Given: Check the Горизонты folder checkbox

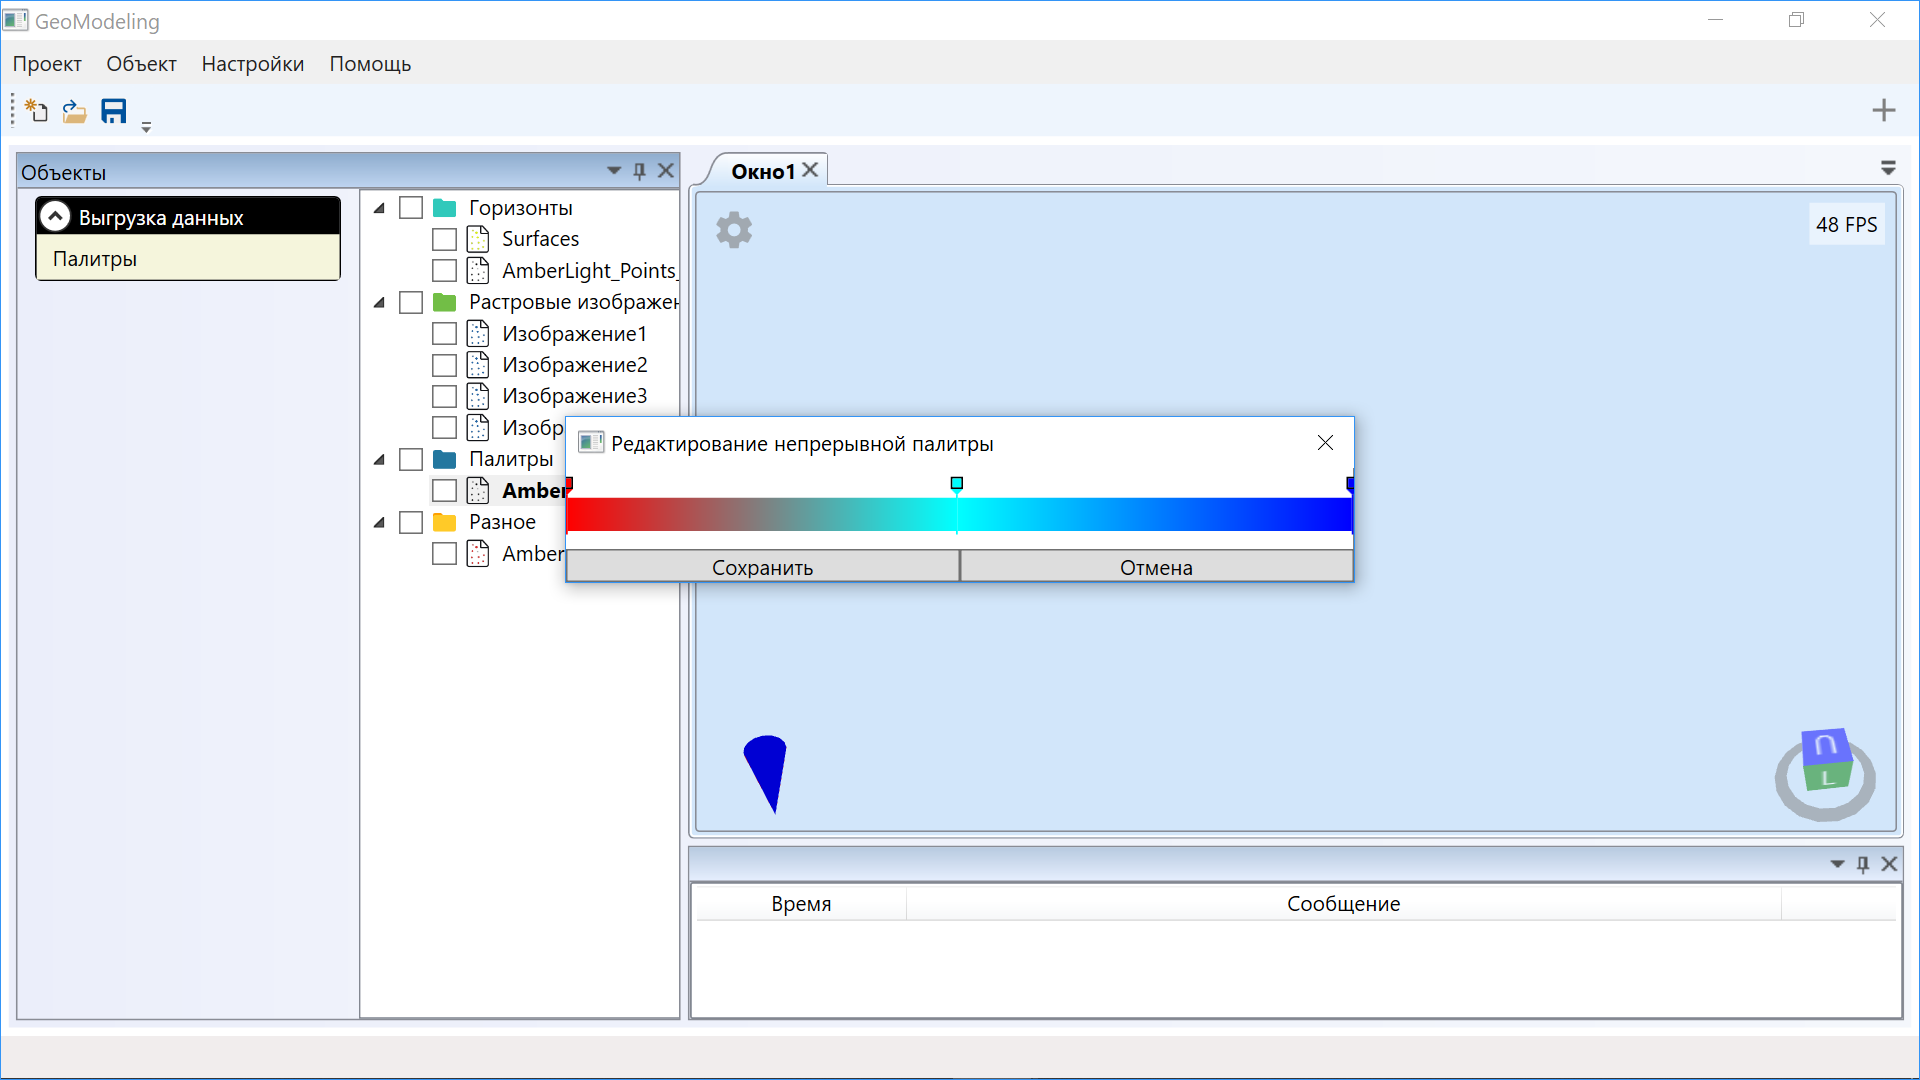Looking at the screenshot, I should pyautogui.click(x=411, y=208).
